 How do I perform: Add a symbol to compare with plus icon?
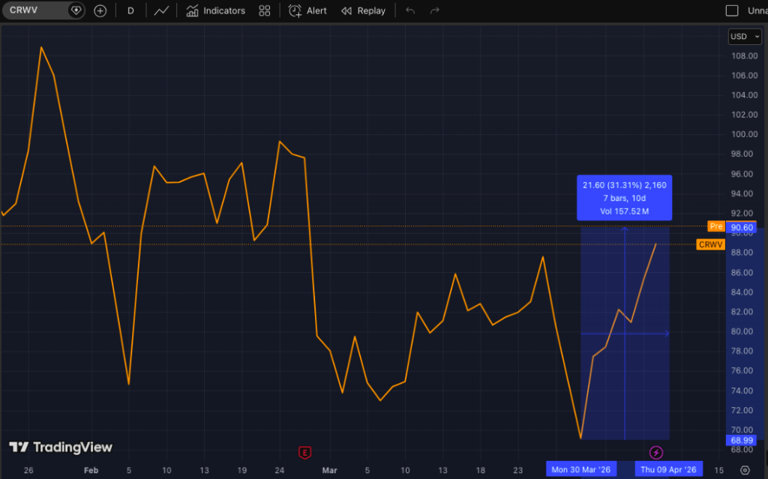[100, 11]
